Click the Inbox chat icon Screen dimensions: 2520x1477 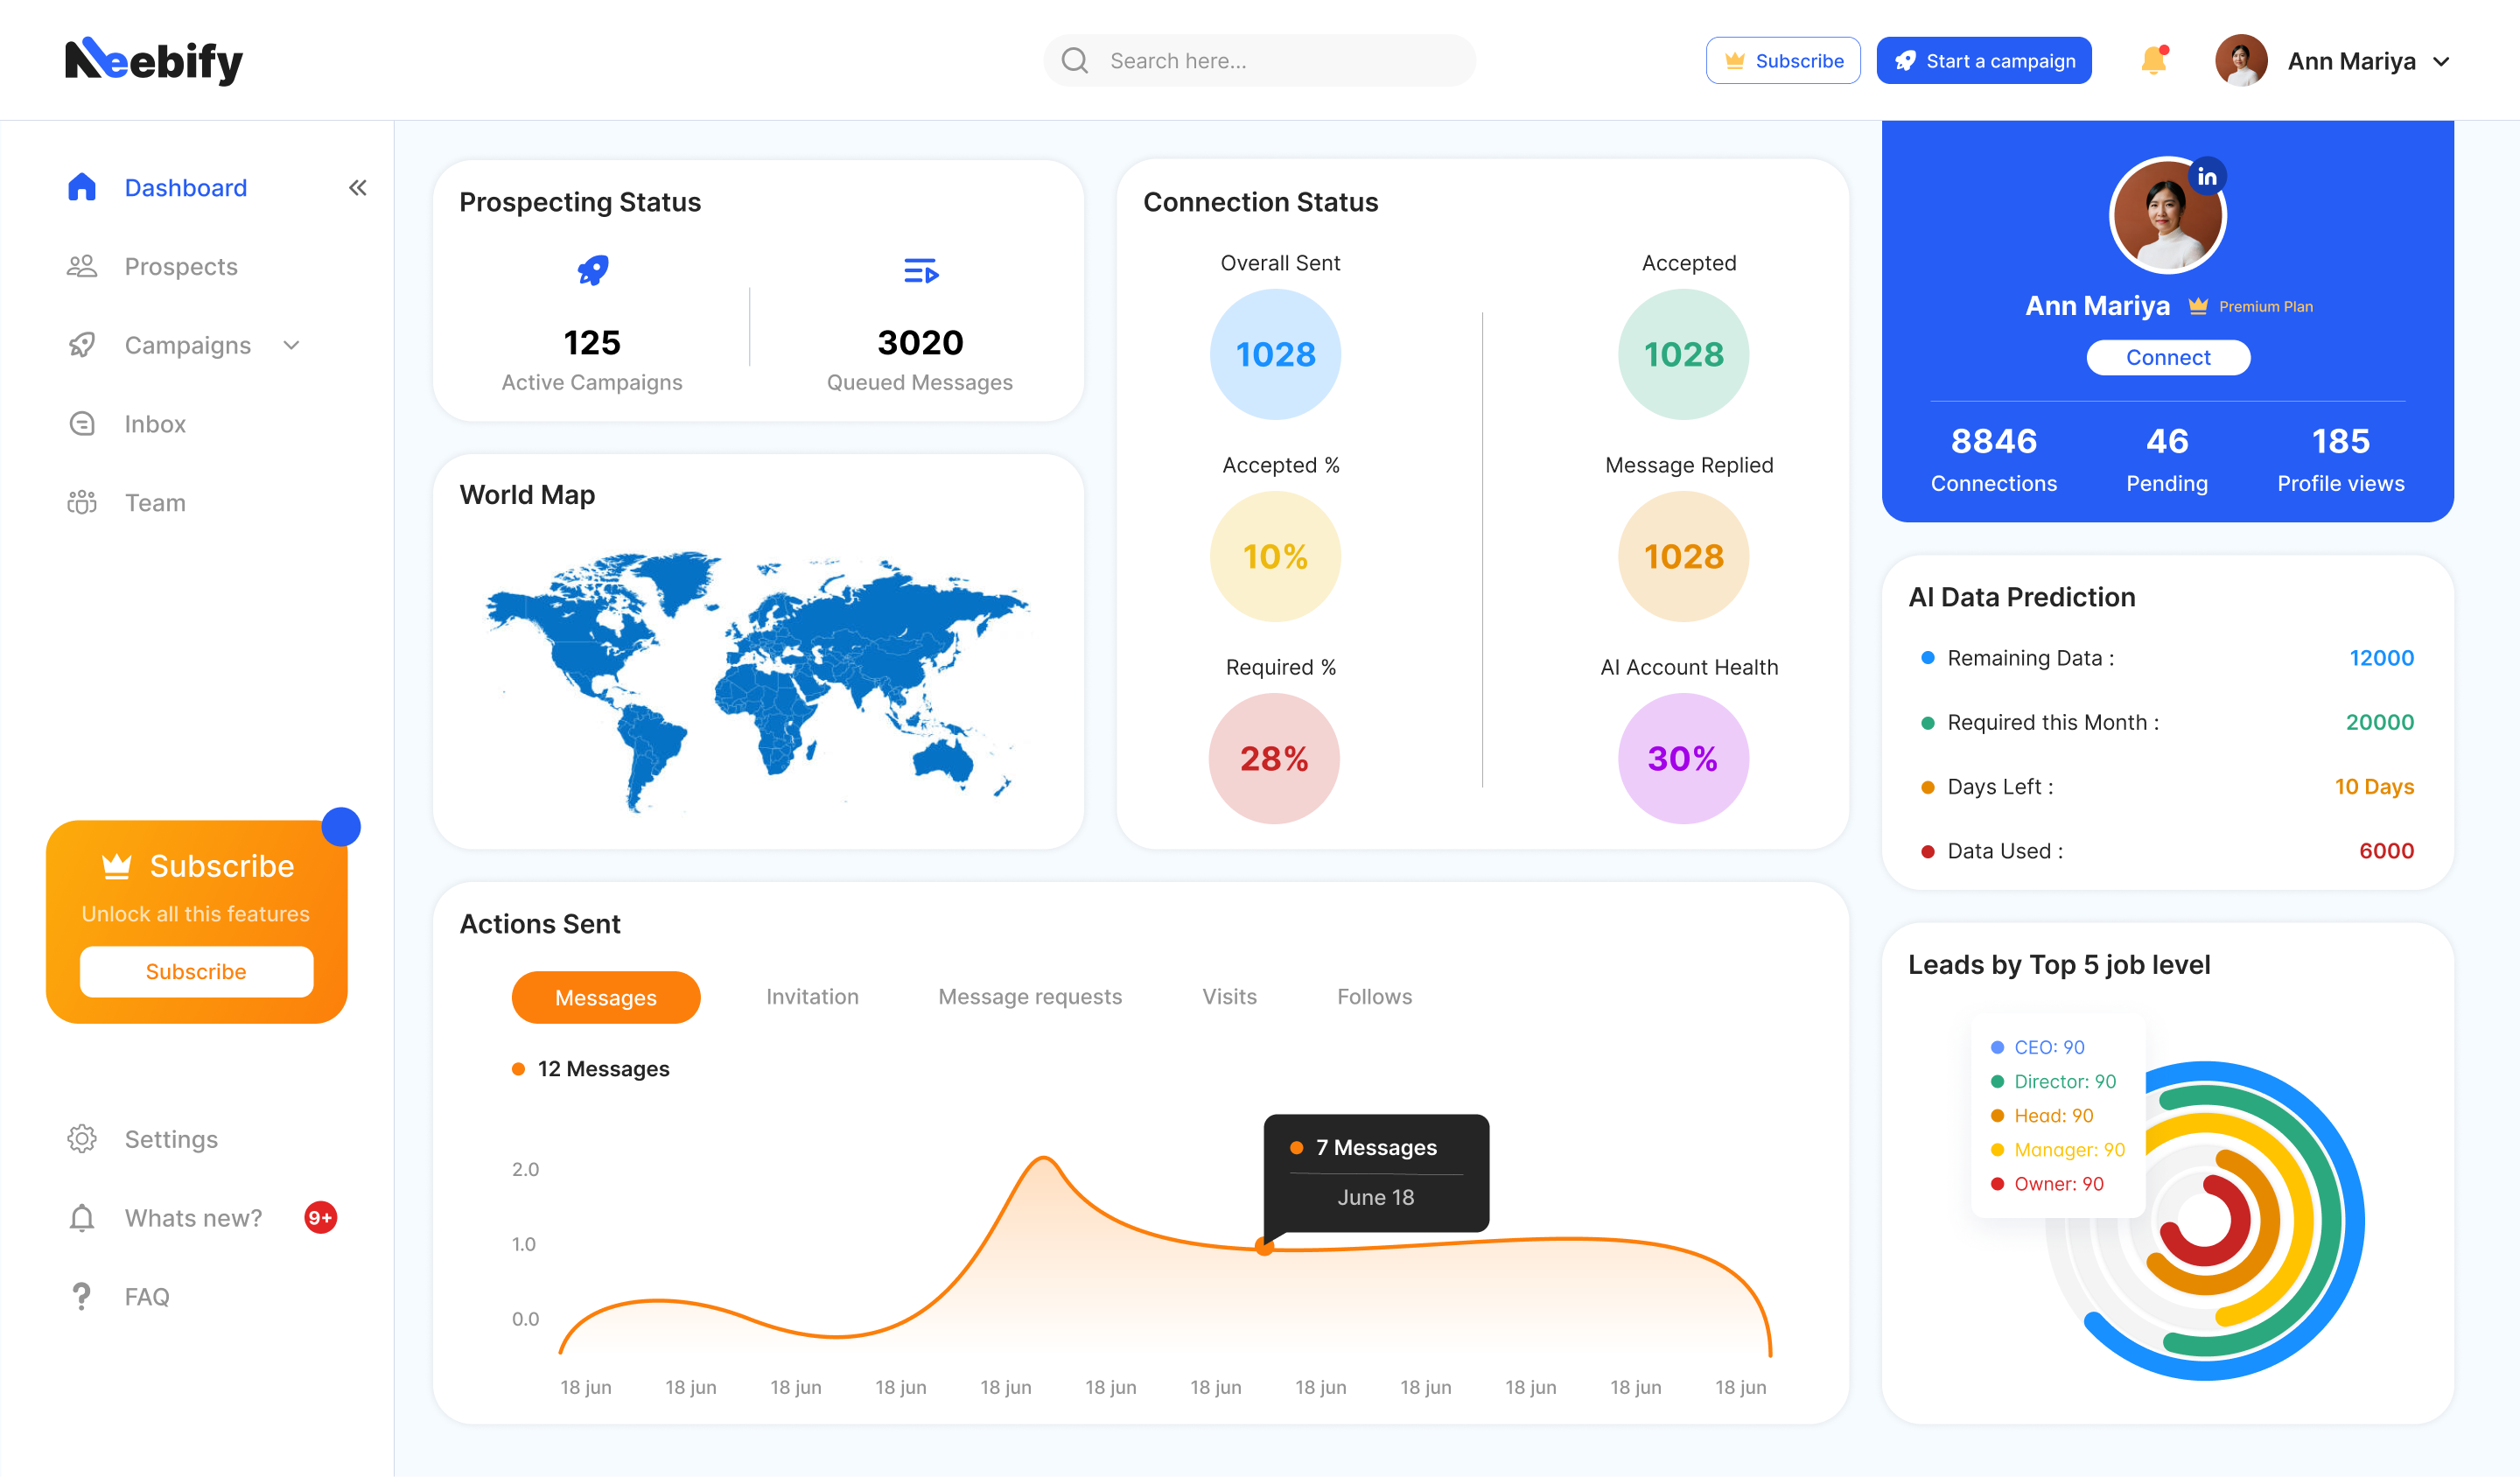(x=82, y=424)
